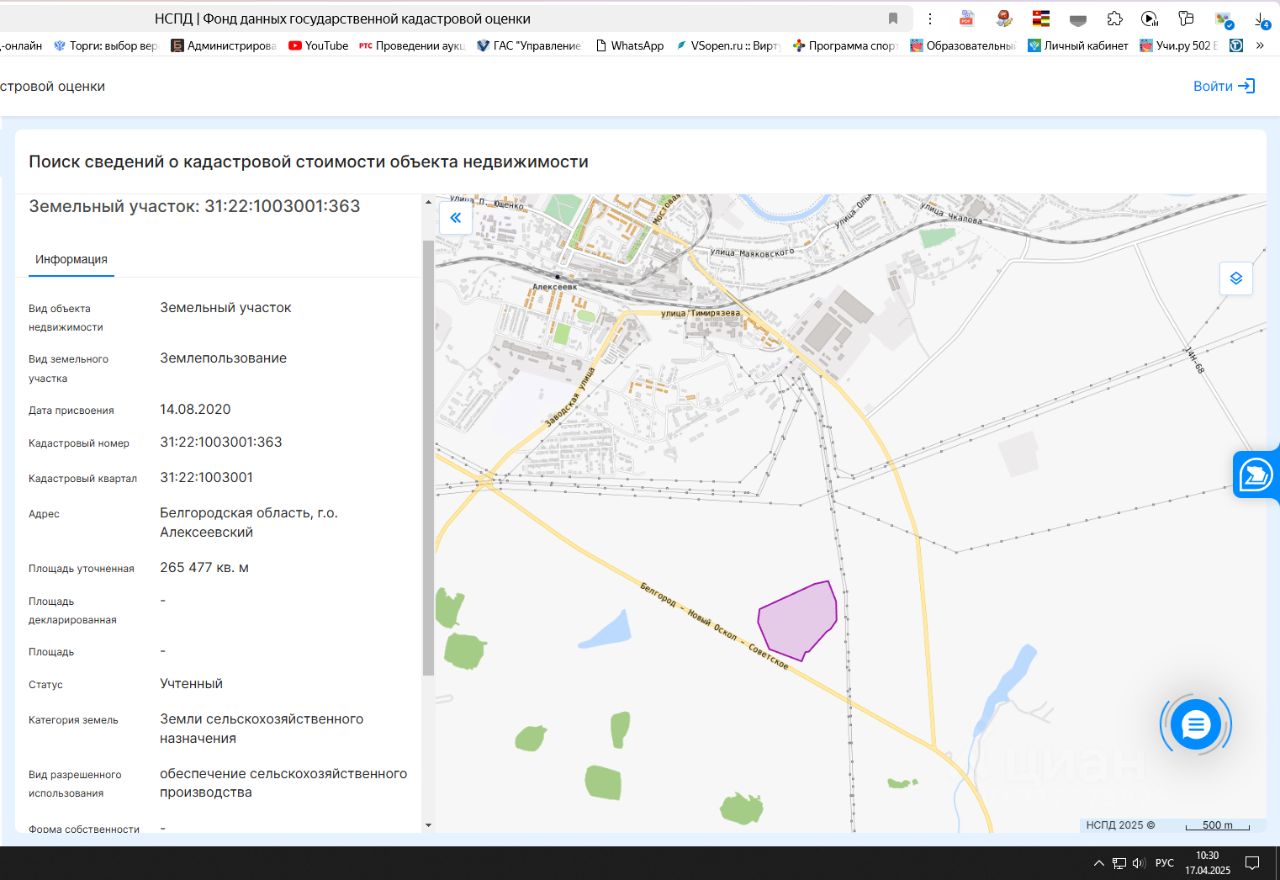
Task: Click the 'Заводская улица' label on map
Action: point(570,396)
